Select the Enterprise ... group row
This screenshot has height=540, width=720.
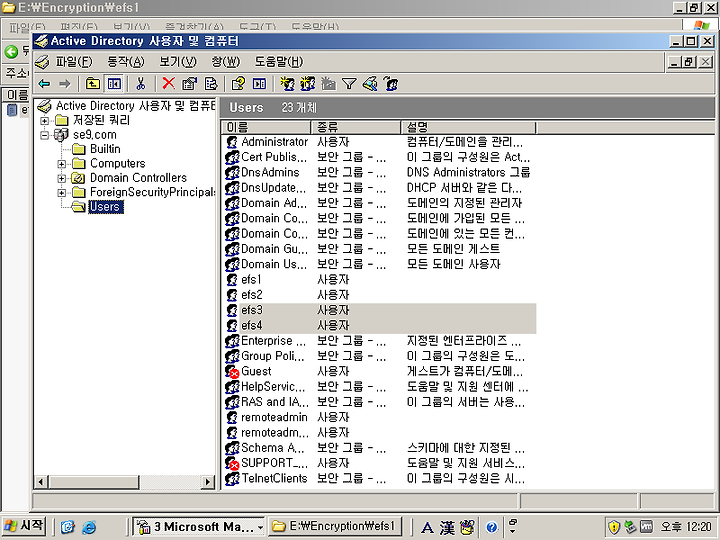click(x=380, y=341)
